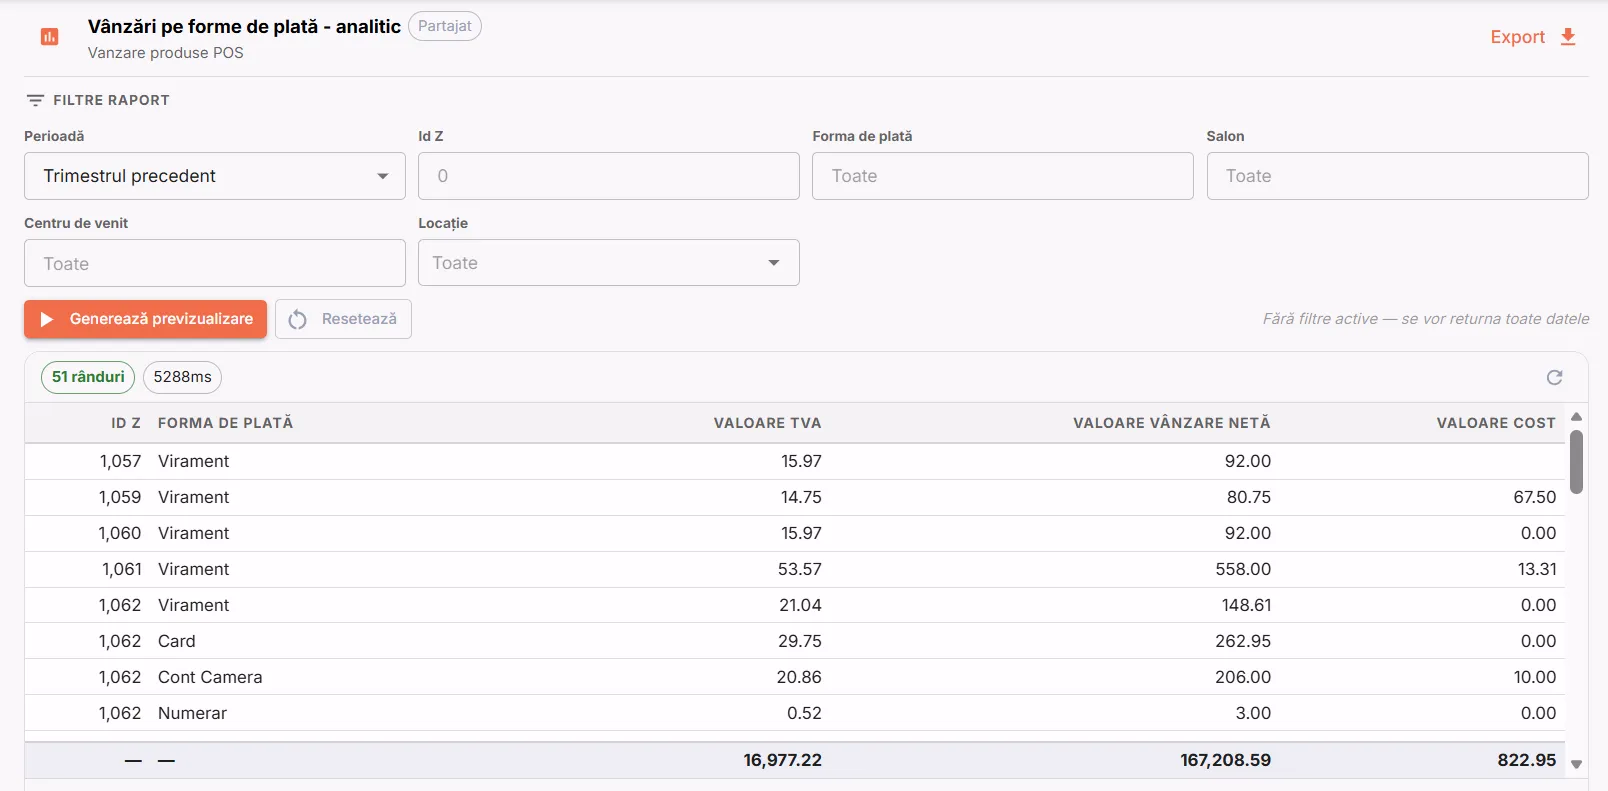Sort by VALOARE TVA column header
Image resolution: width=1608 pixels, height=791 pixels.
(x=768, y=423)
